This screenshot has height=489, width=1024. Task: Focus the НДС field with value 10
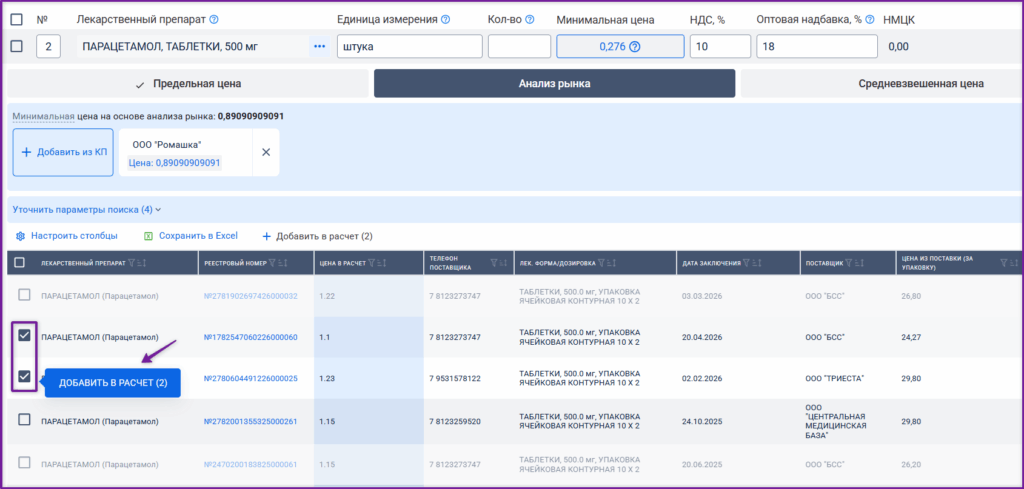[720, 46]
